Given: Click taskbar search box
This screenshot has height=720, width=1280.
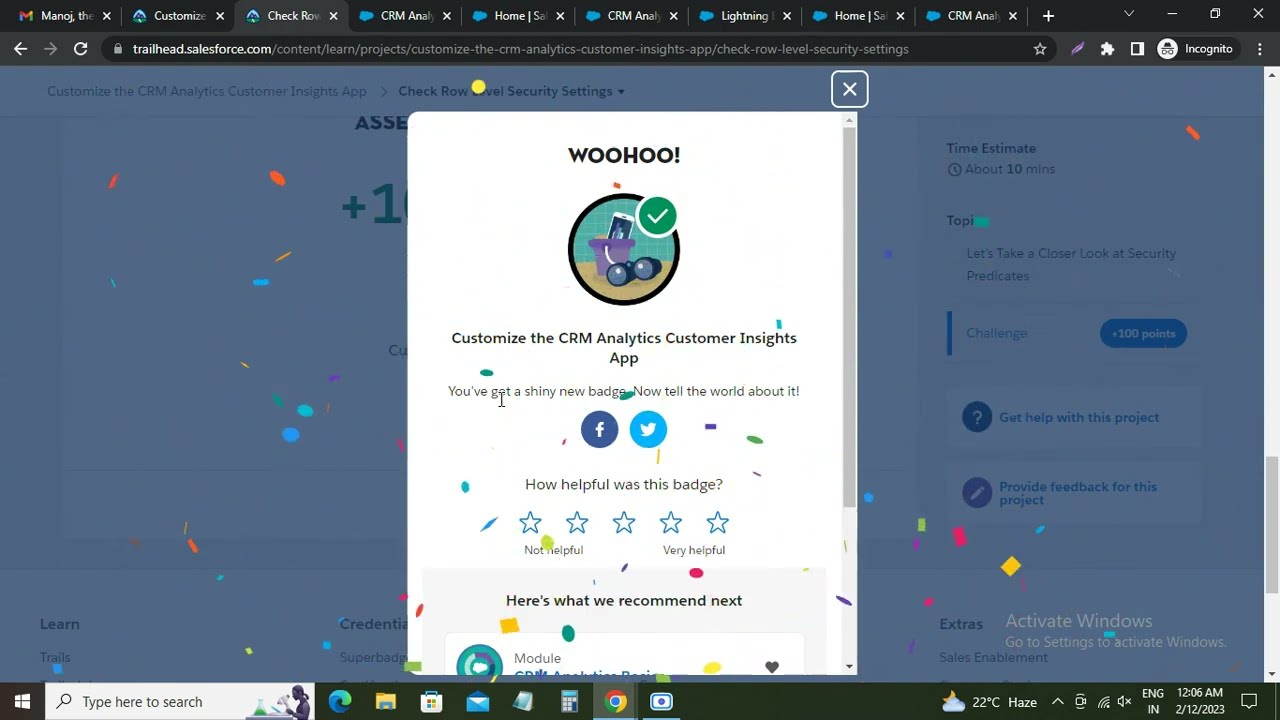Looking at the screenshot, I should (180, 701).
